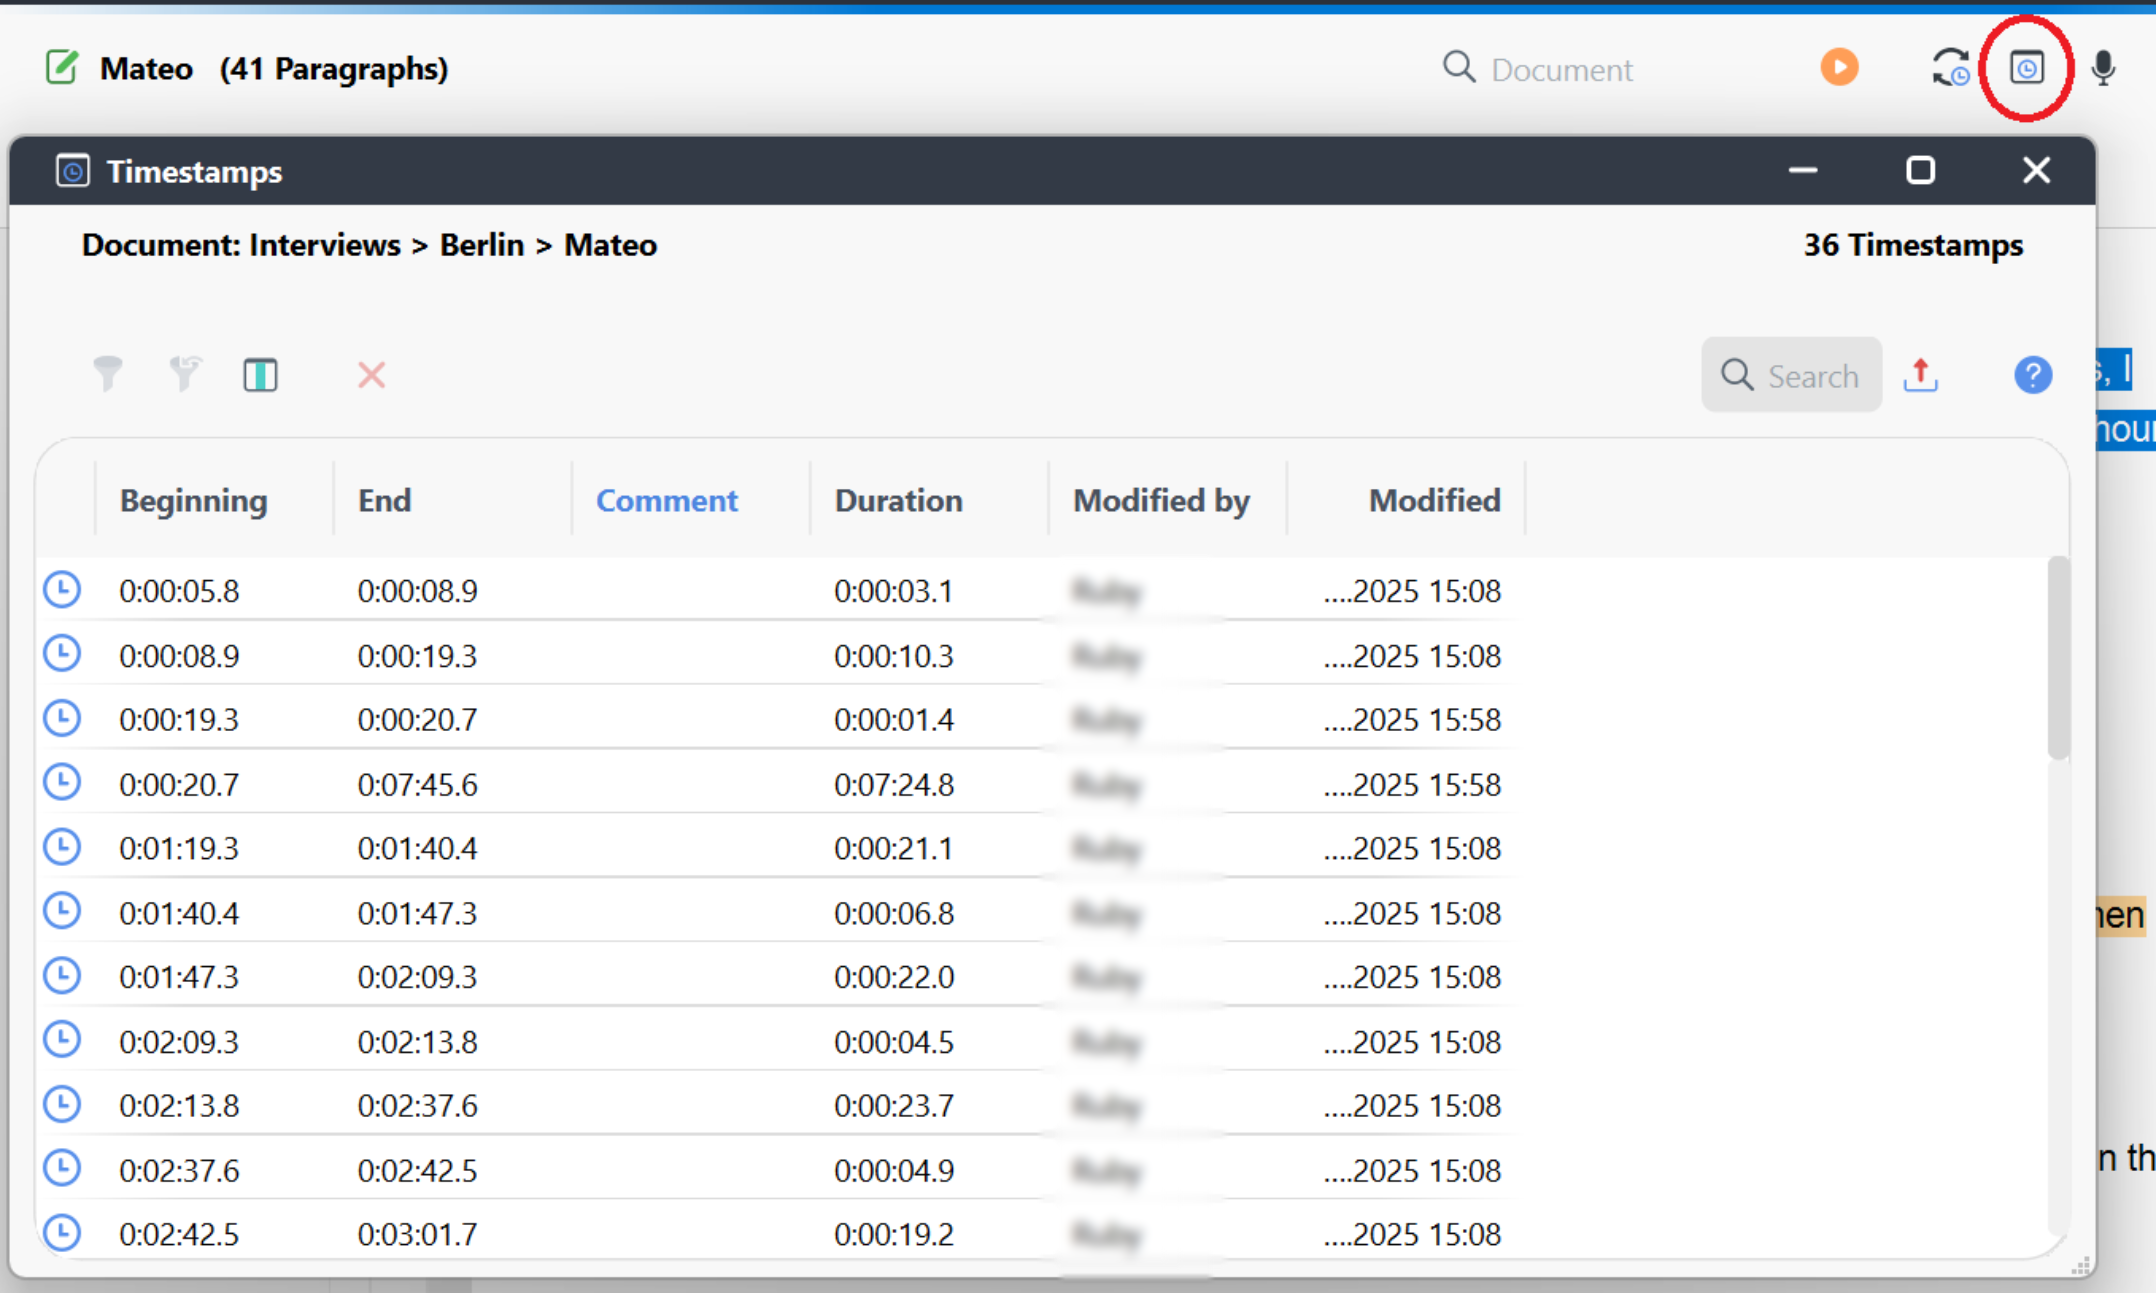Click the Document search field at top

pos(1561,70)
